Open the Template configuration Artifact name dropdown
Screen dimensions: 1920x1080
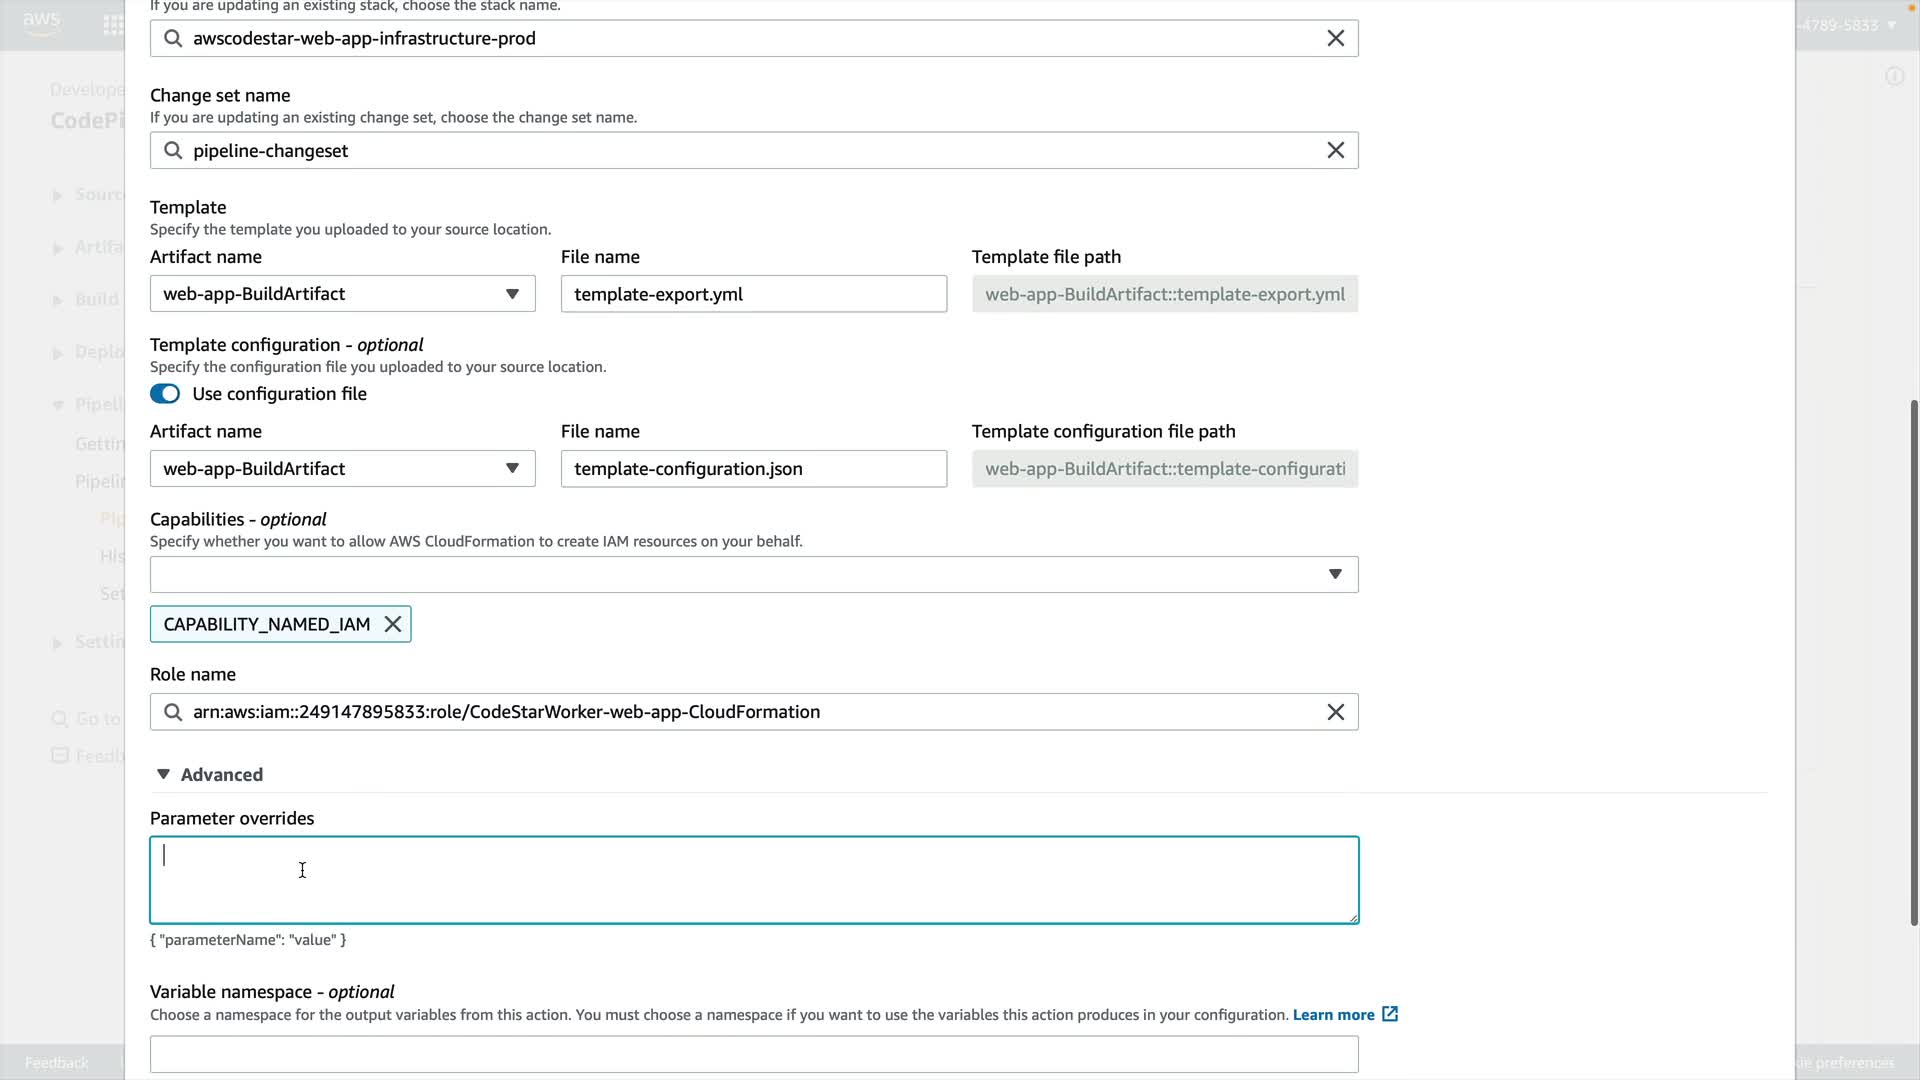(342, 469)
